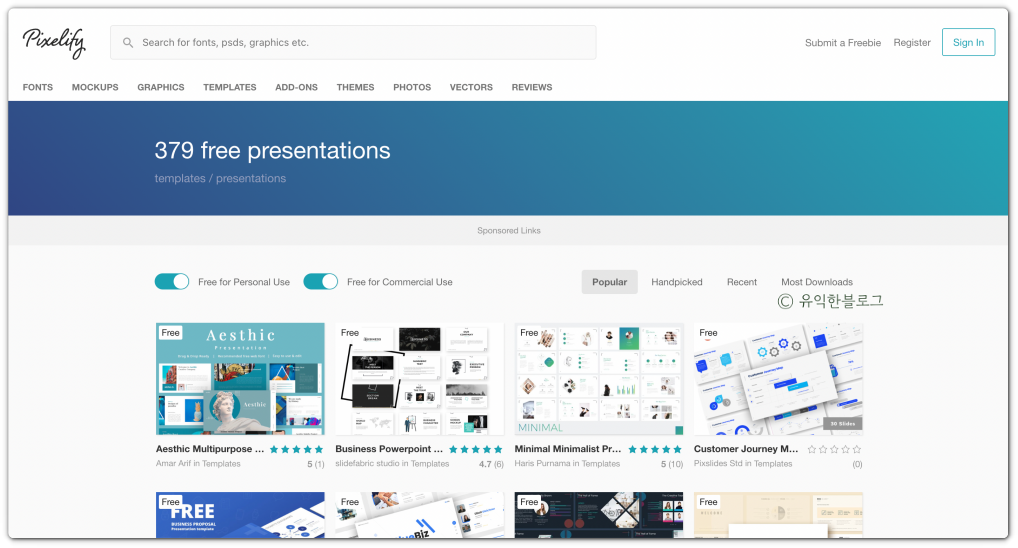Open the blue FREE Business Proposal thumbnail
Viewport: 1018px width, 548px height.
240,515
